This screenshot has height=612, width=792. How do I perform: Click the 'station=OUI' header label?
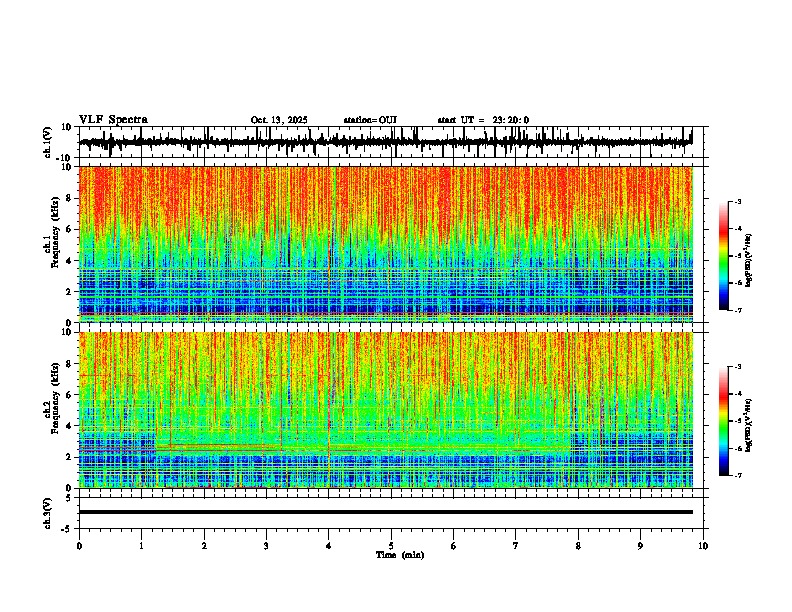point(370,120)
